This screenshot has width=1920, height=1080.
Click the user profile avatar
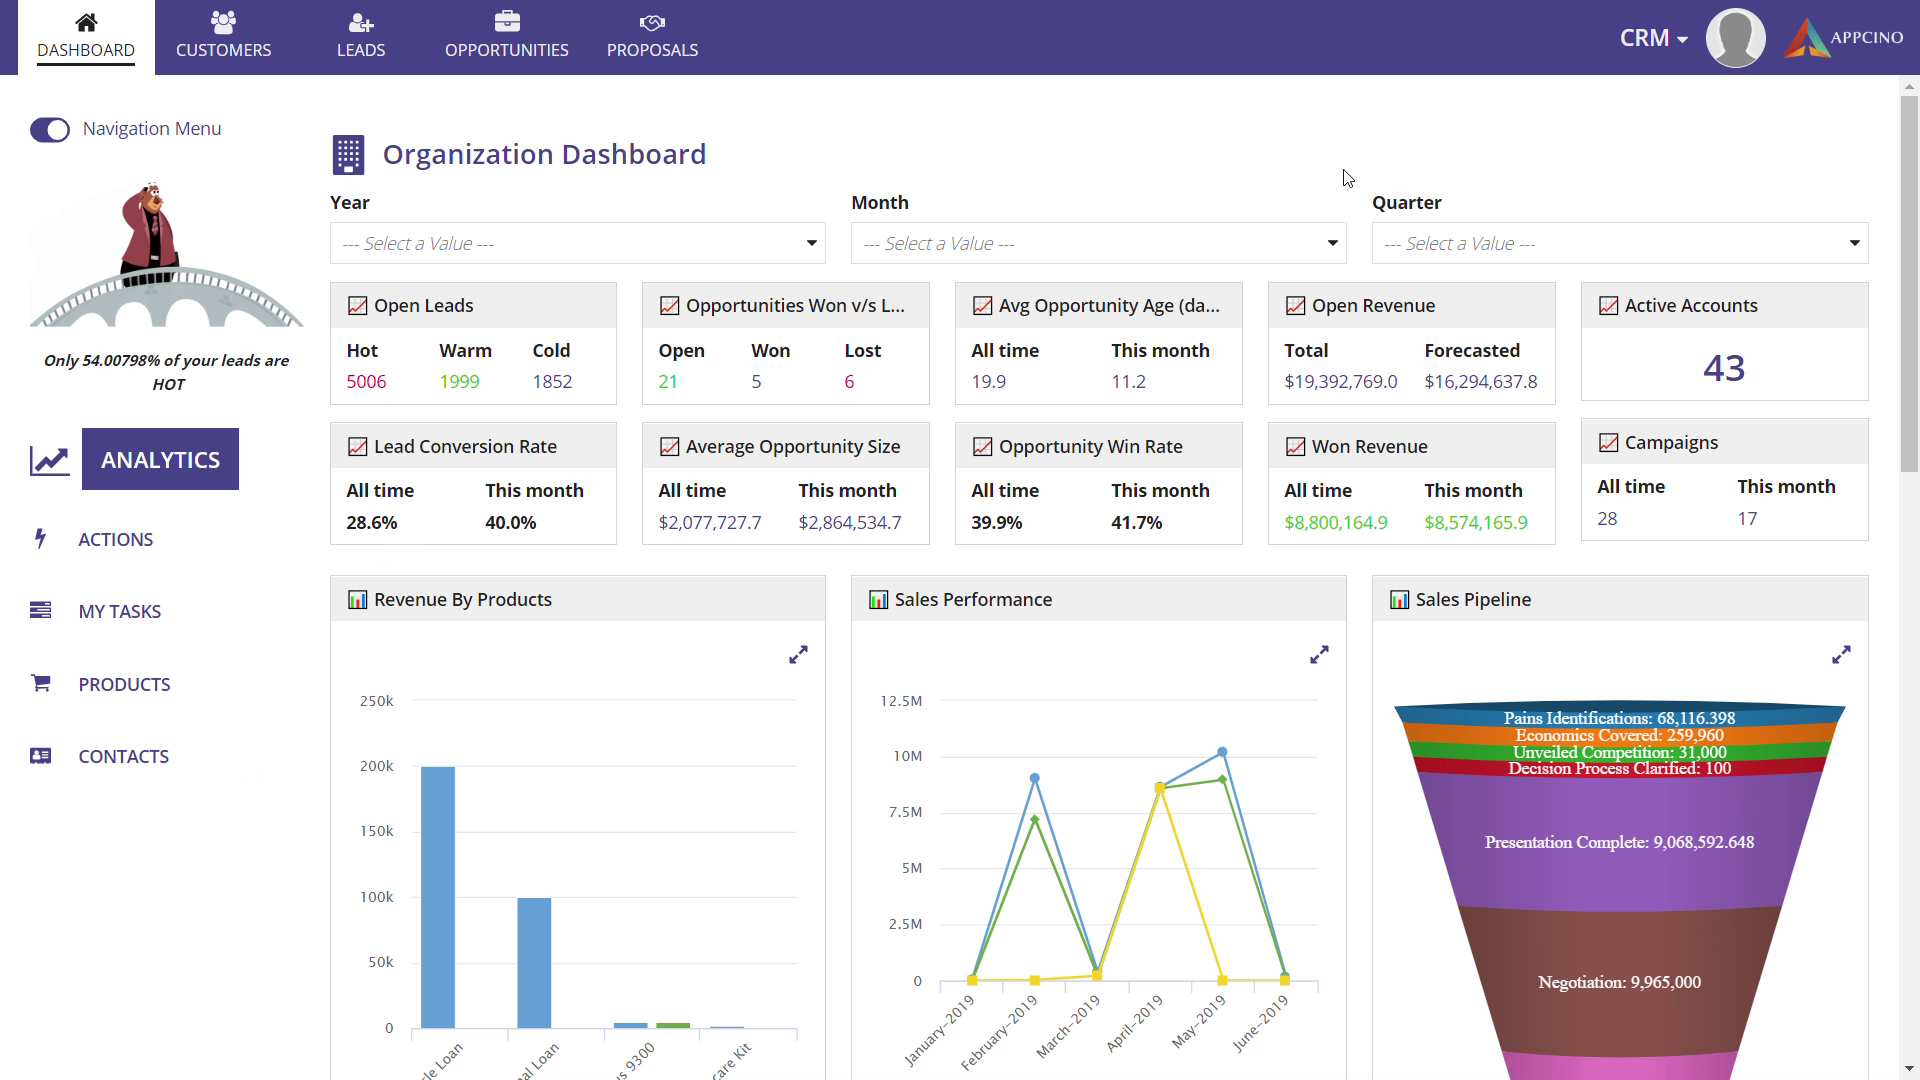pyautogui.click(x=1735, y=38)
